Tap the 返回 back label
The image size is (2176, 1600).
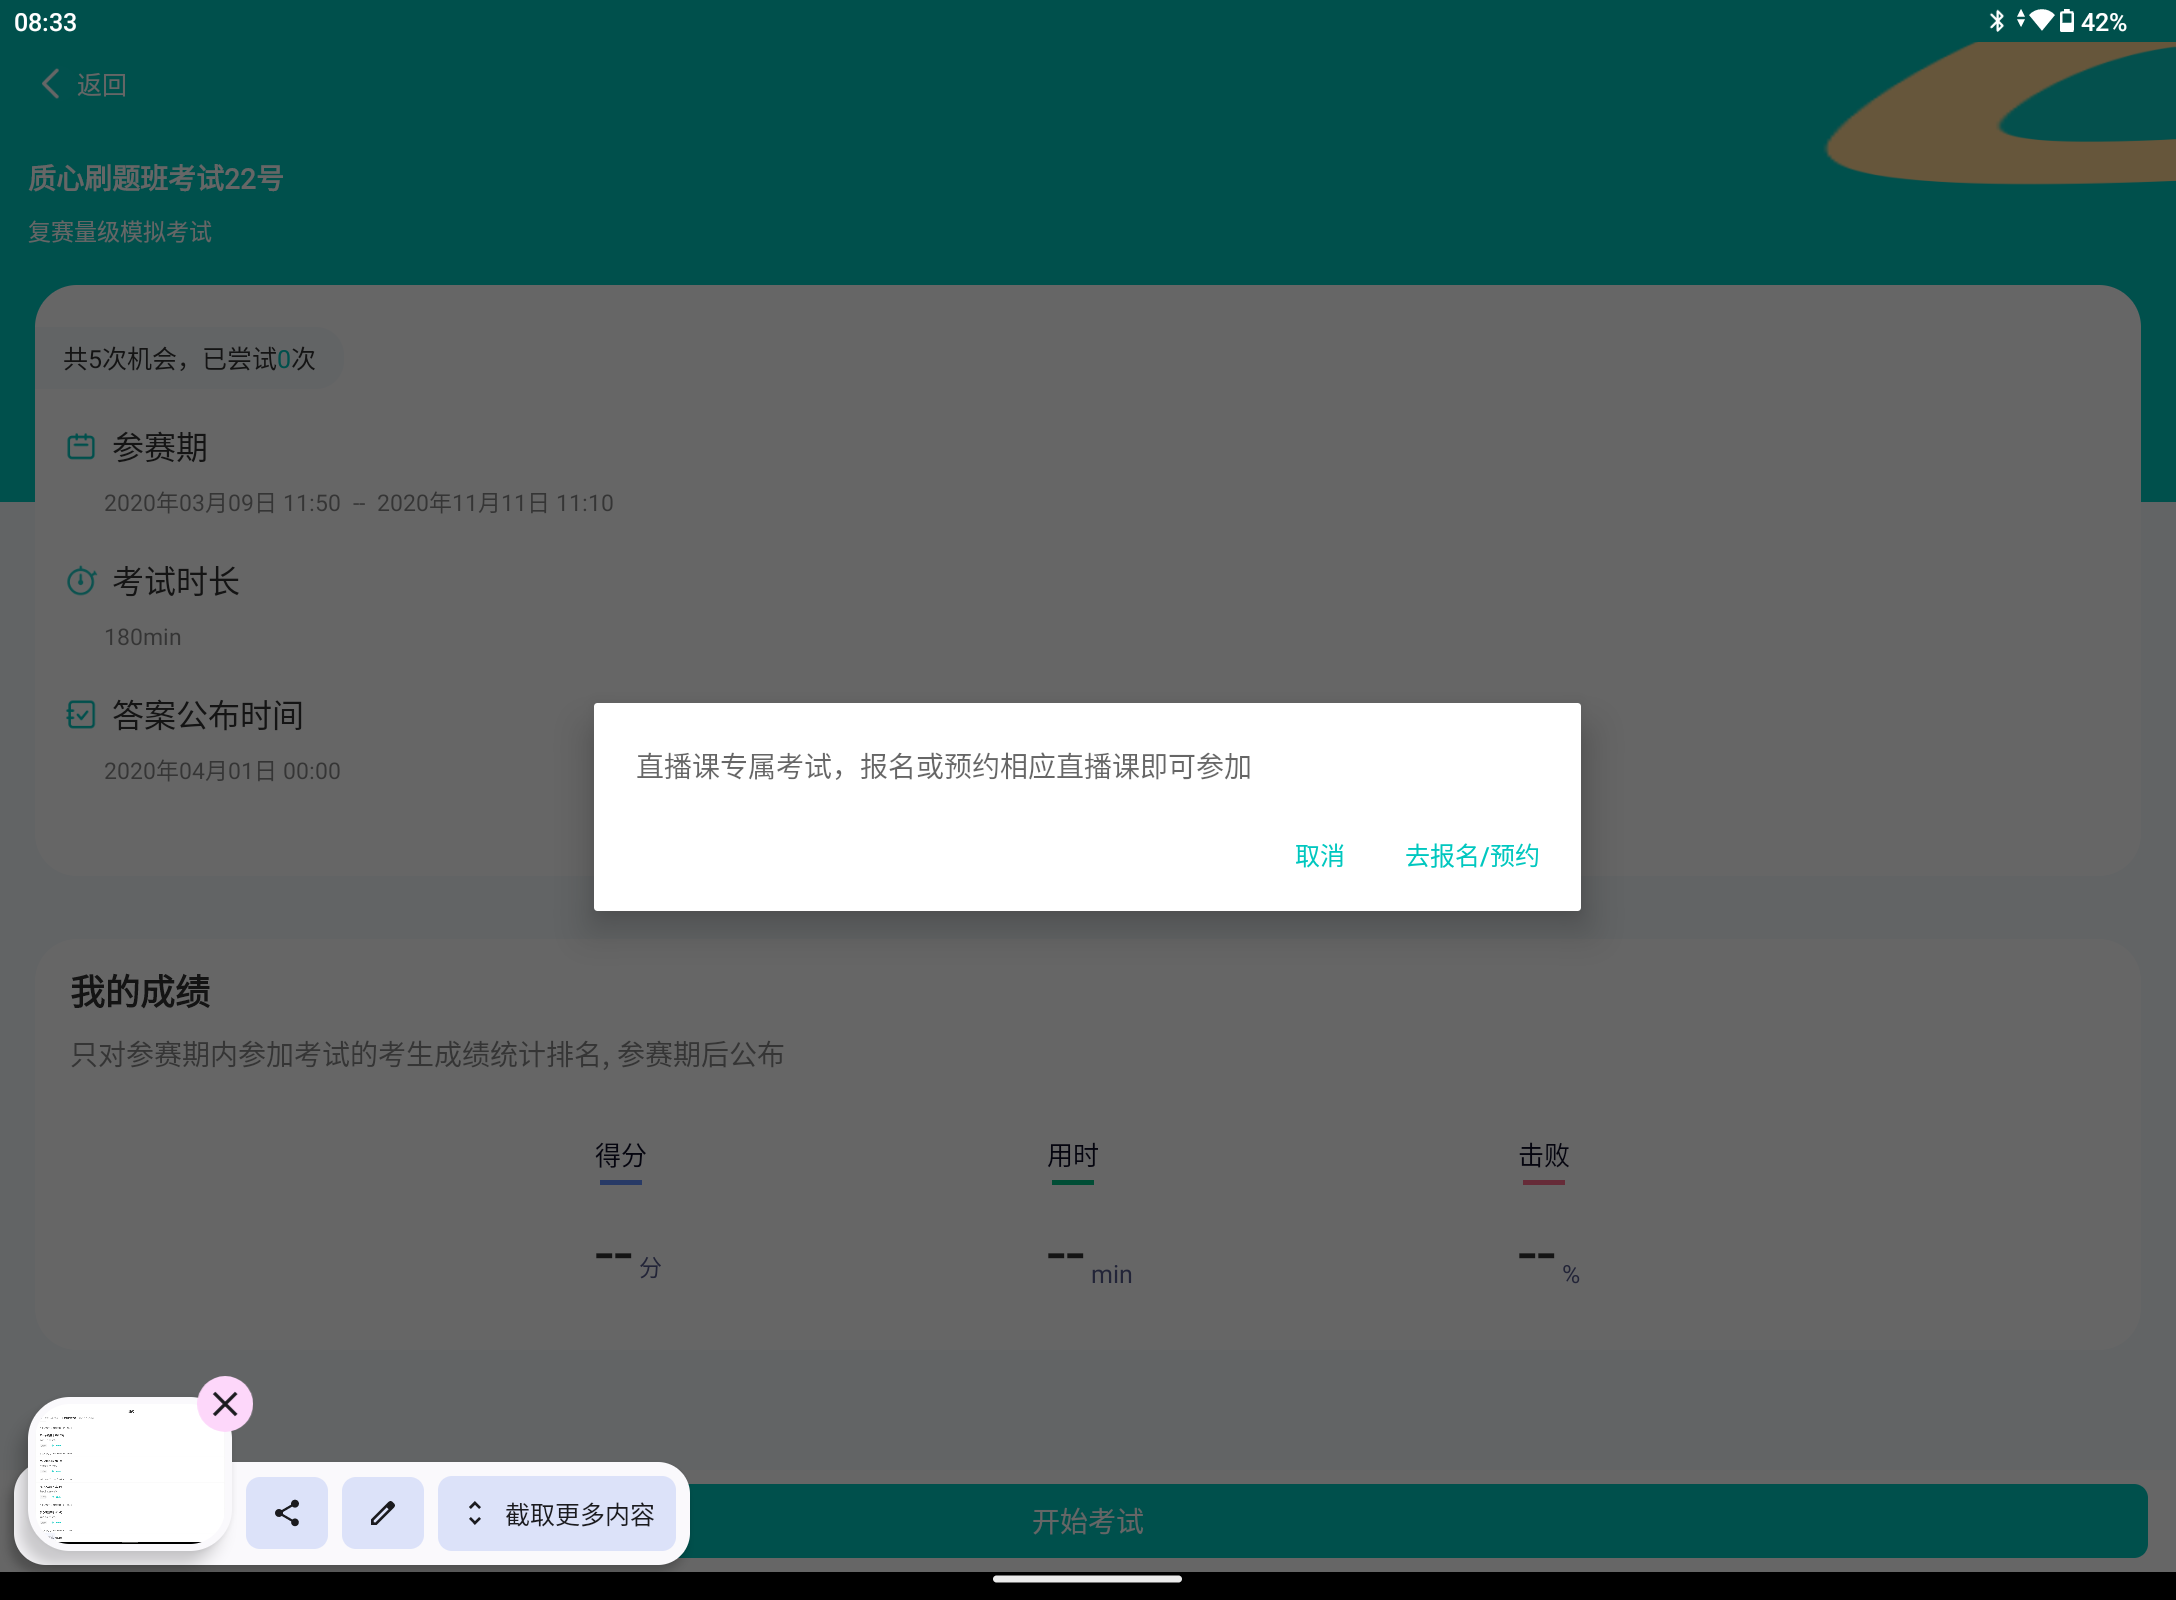pyautogui.click(x=102, y=85)
